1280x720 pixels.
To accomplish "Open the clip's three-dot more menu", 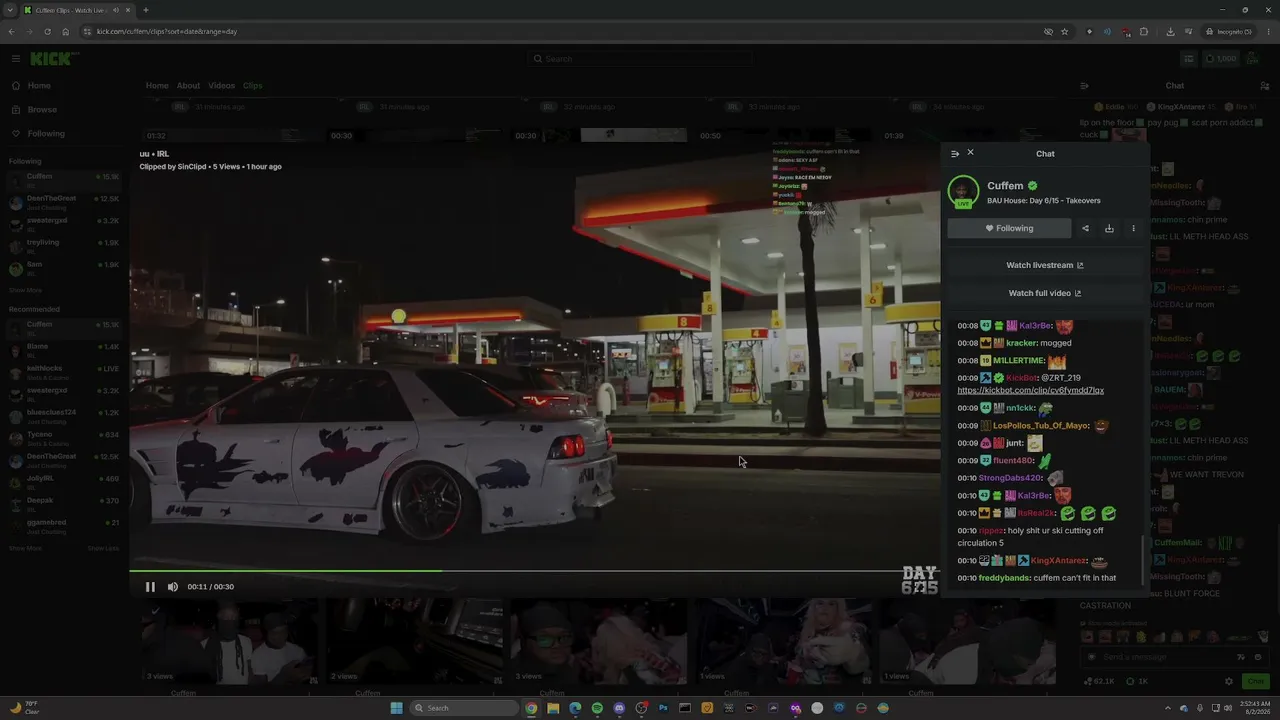I will pos(1133,228).
